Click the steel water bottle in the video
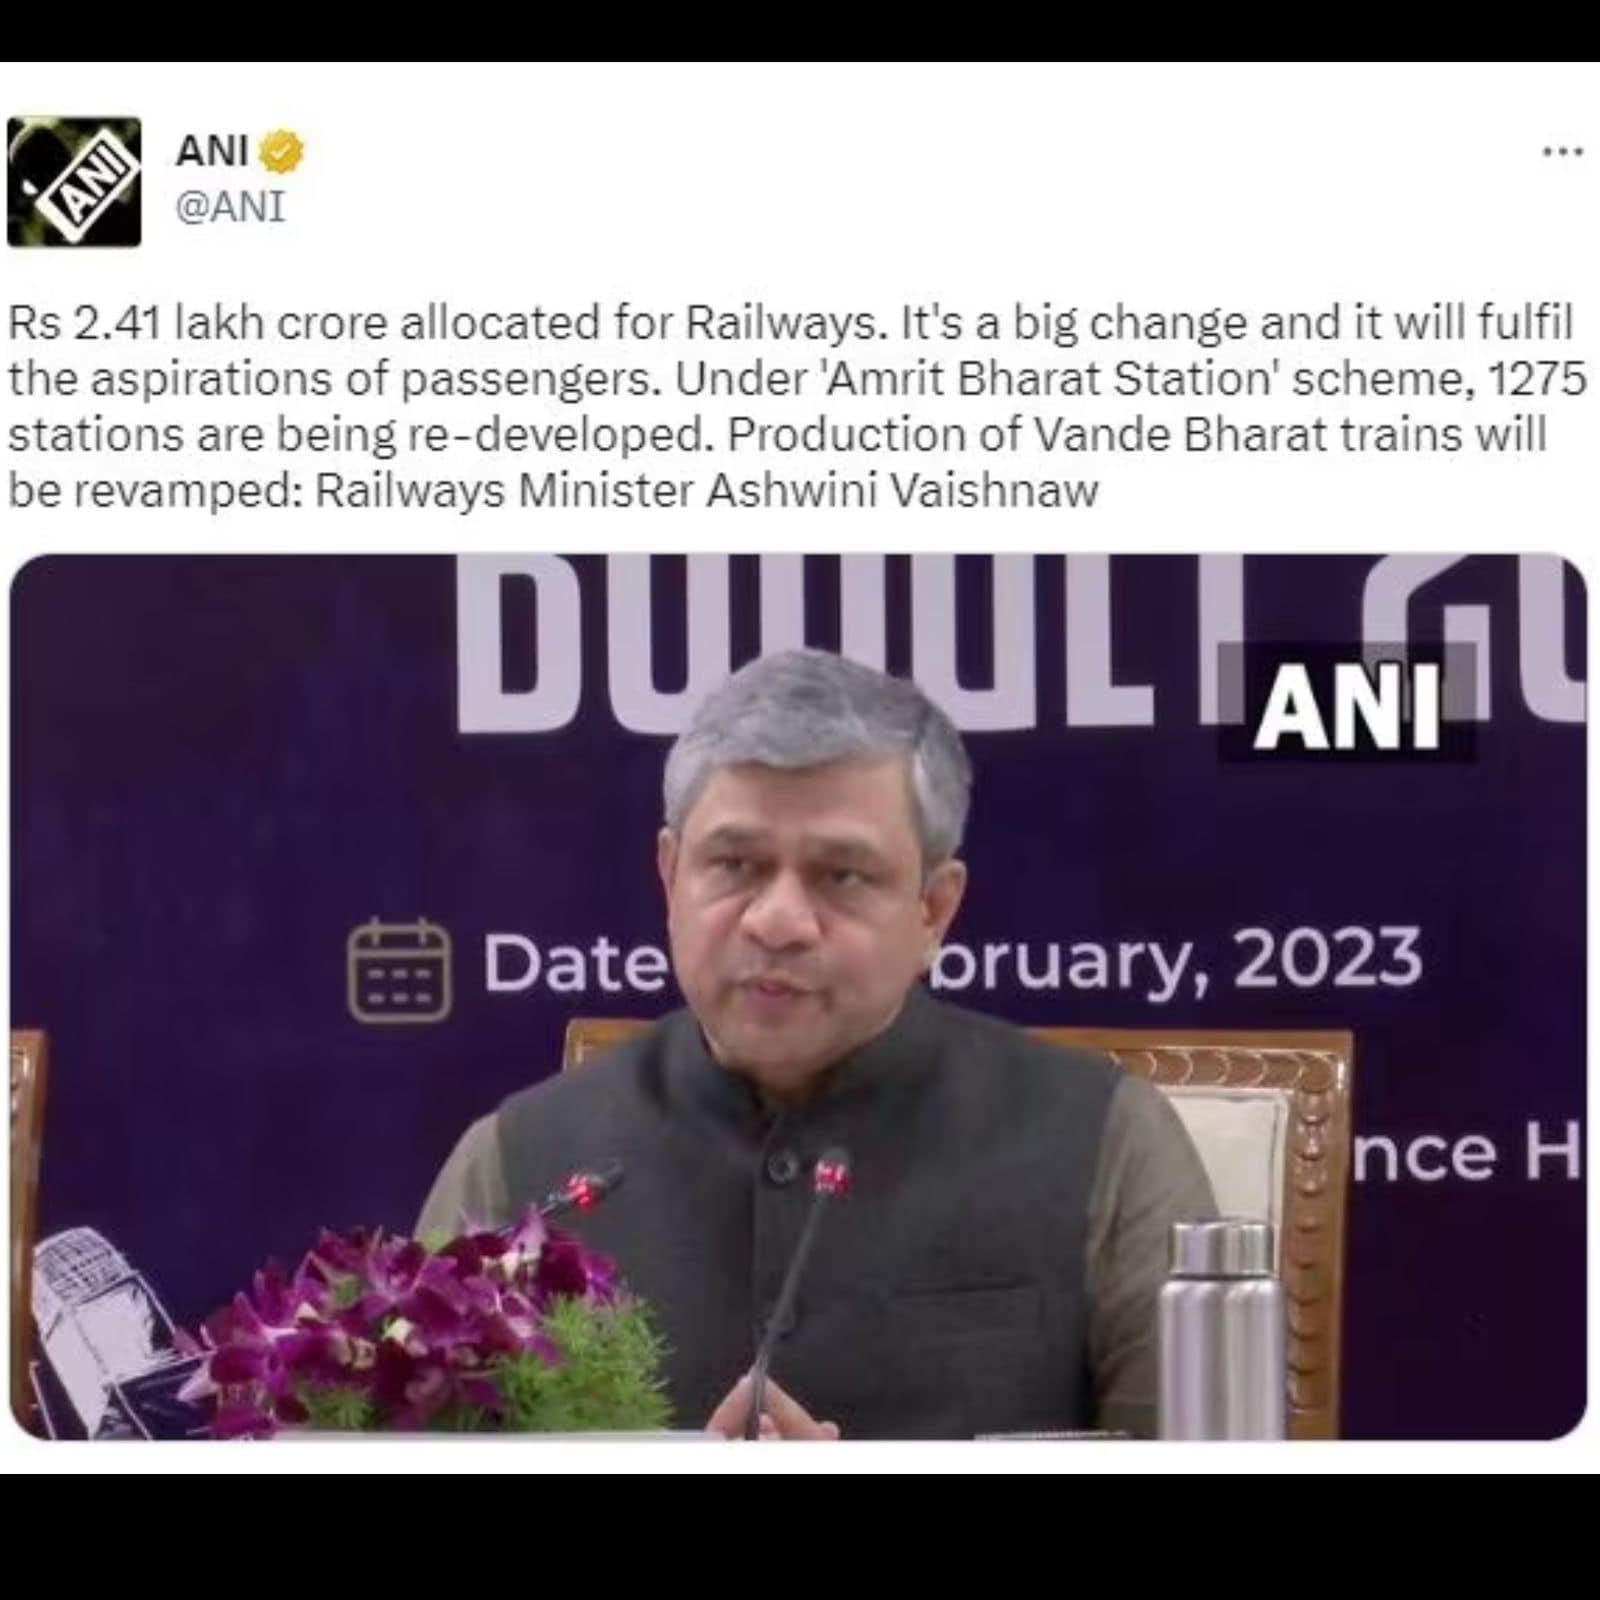 (1220, 1325)
